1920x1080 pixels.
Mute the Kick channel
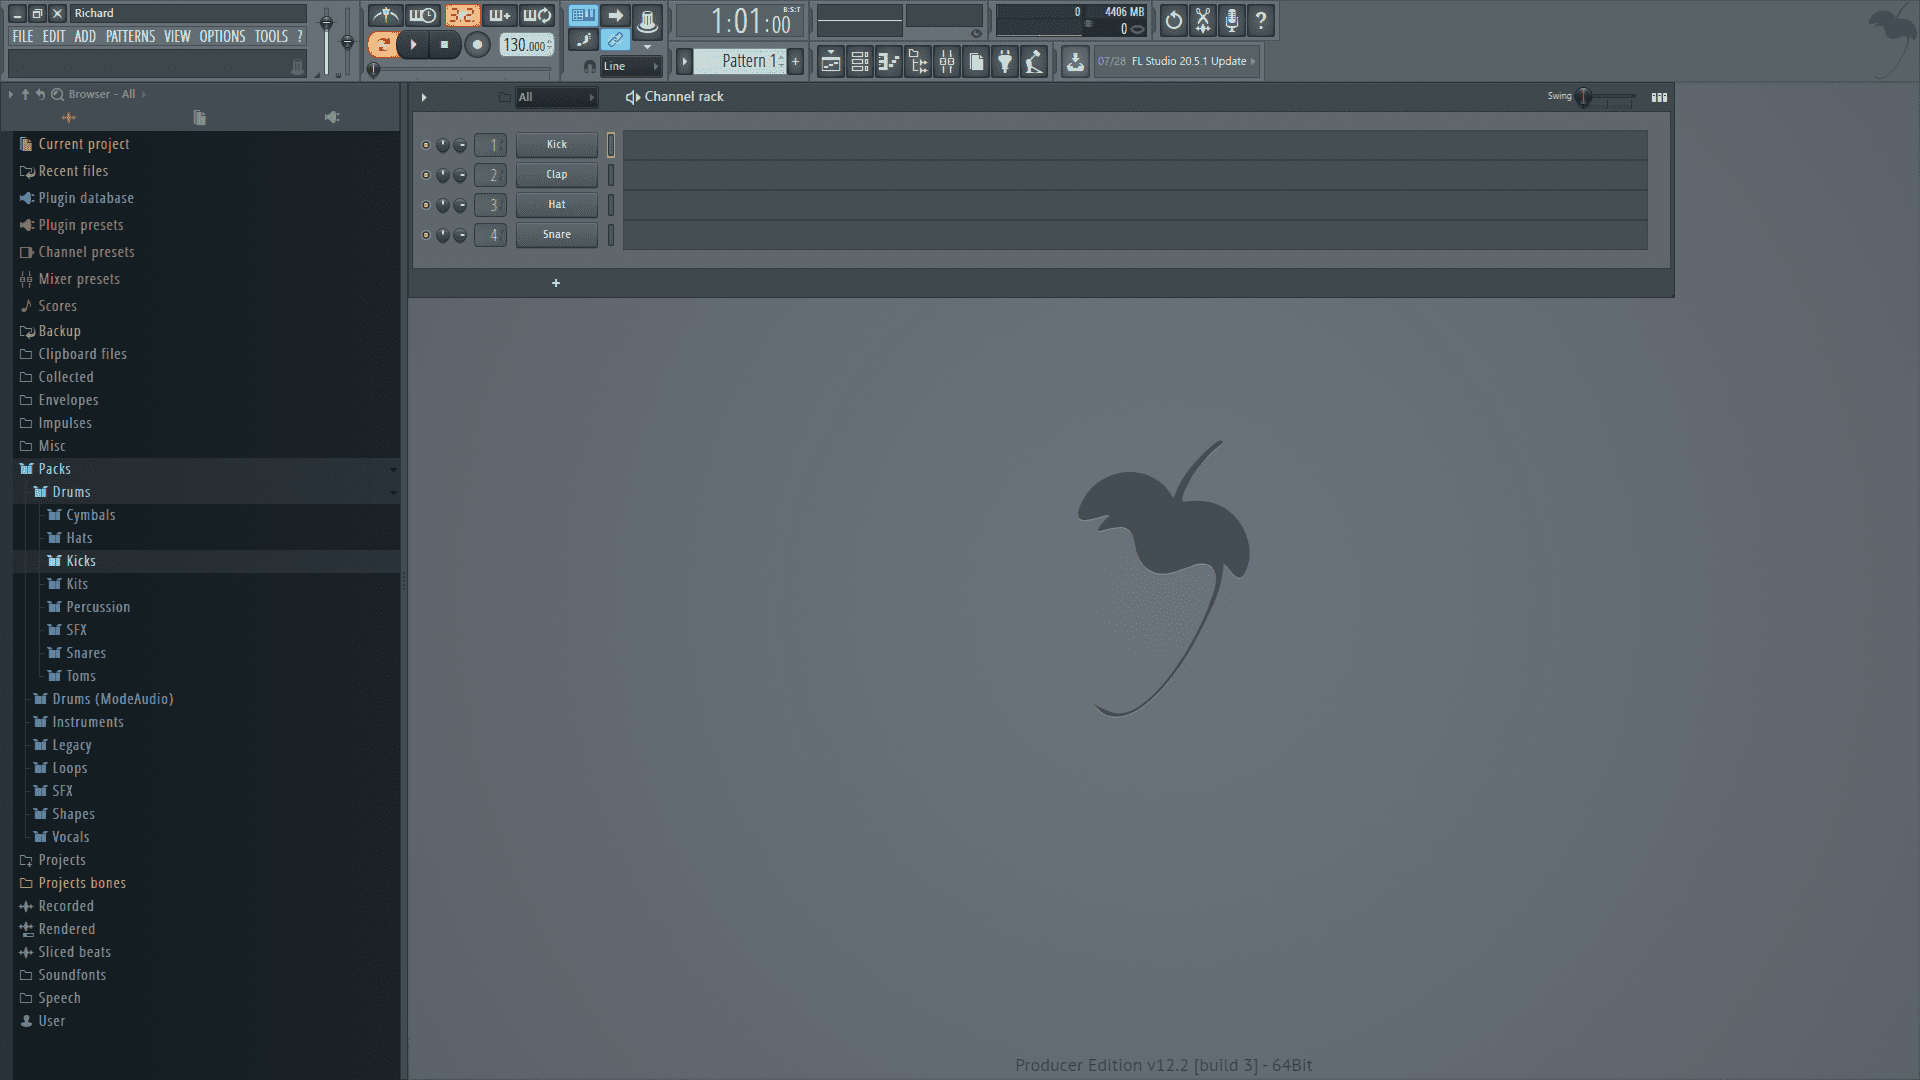(x=426, y=145)
